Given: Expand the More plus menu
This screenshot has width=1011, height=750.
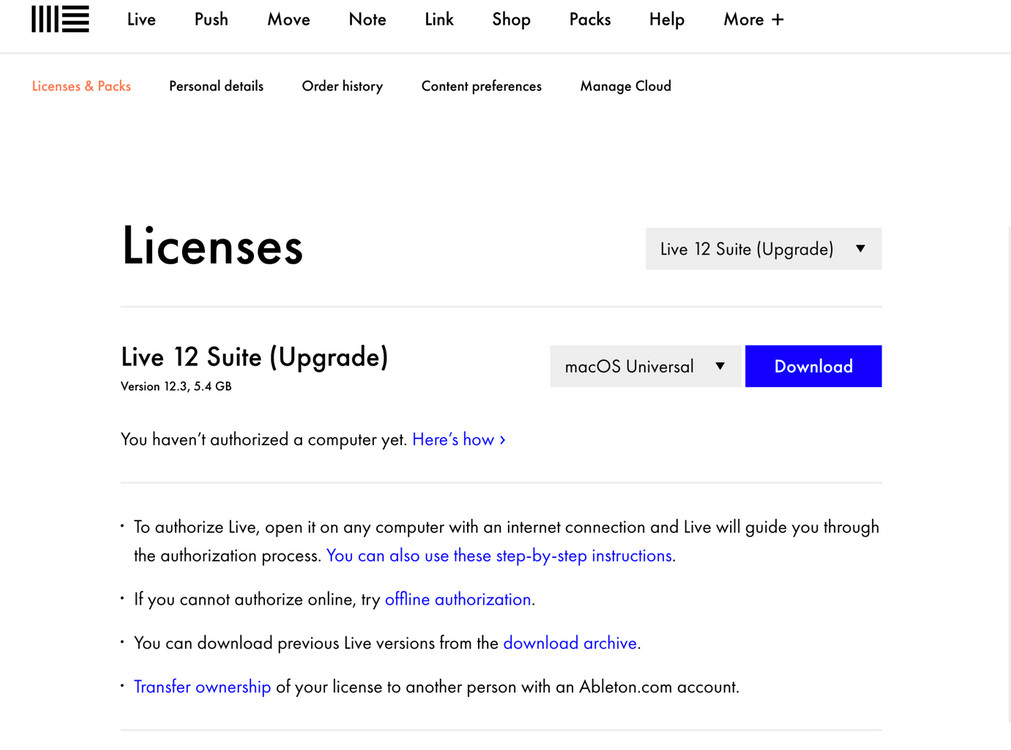Looking at the screenshot, I should click(x=753, y=19).
